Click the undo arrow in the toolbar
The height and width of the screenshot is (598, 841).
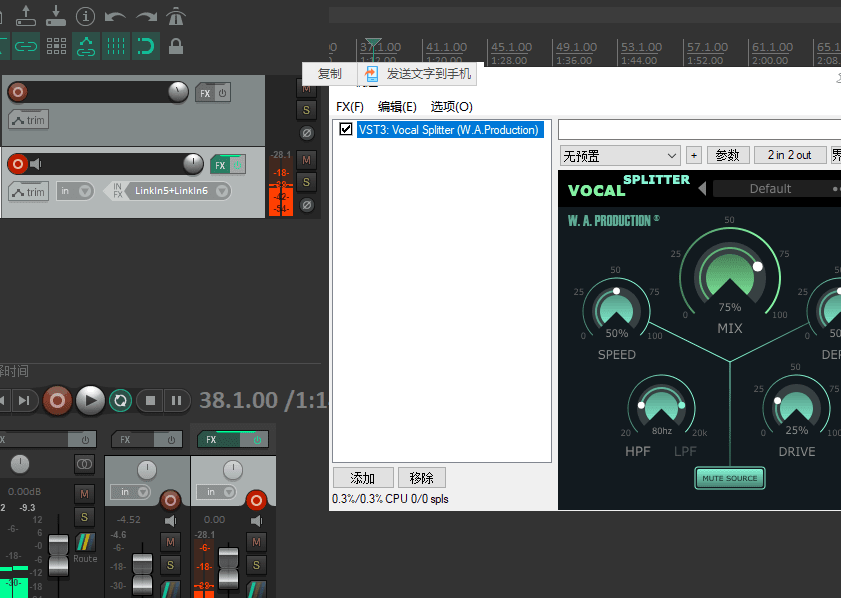click(x=115, y=17)
